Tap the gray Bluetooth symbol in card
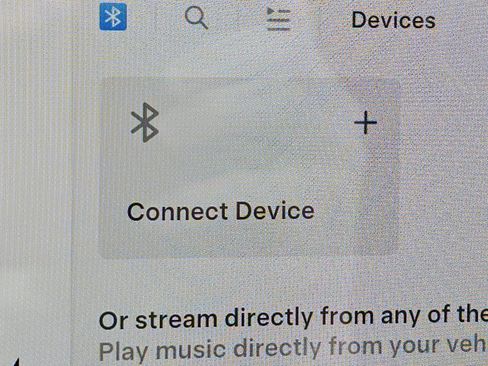 pyautogui.click(x=145, y=122)
